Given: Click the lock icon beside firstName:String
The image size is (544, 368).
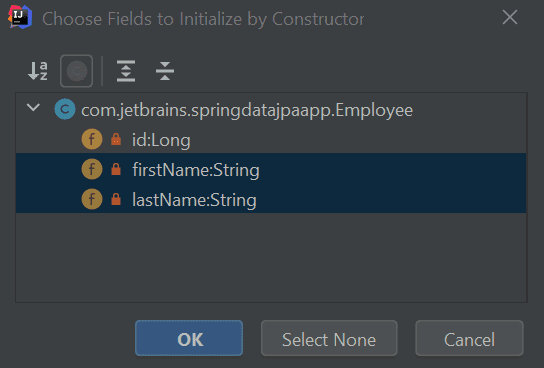Looking at the screenshot, I should pos(116,169).
